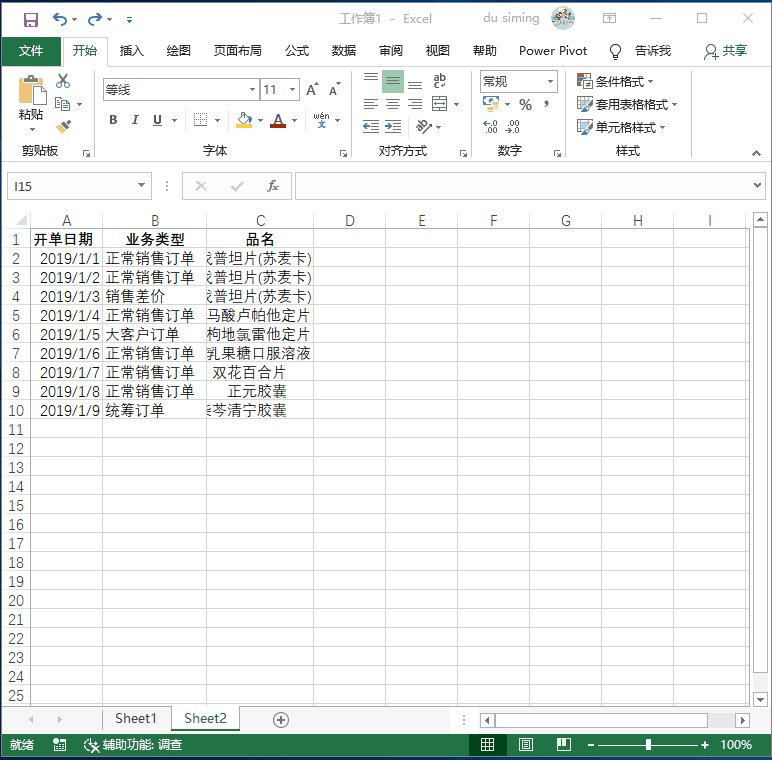Screen dimensions: 772x760
Task: Add a new sheet with plus button
Action: 281,720
